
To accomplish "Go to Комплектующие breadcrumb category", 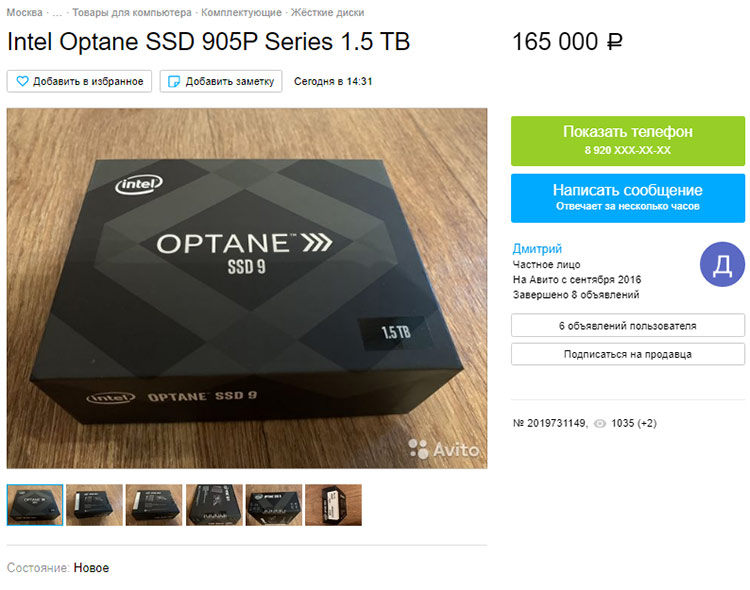I will [241, 12].
